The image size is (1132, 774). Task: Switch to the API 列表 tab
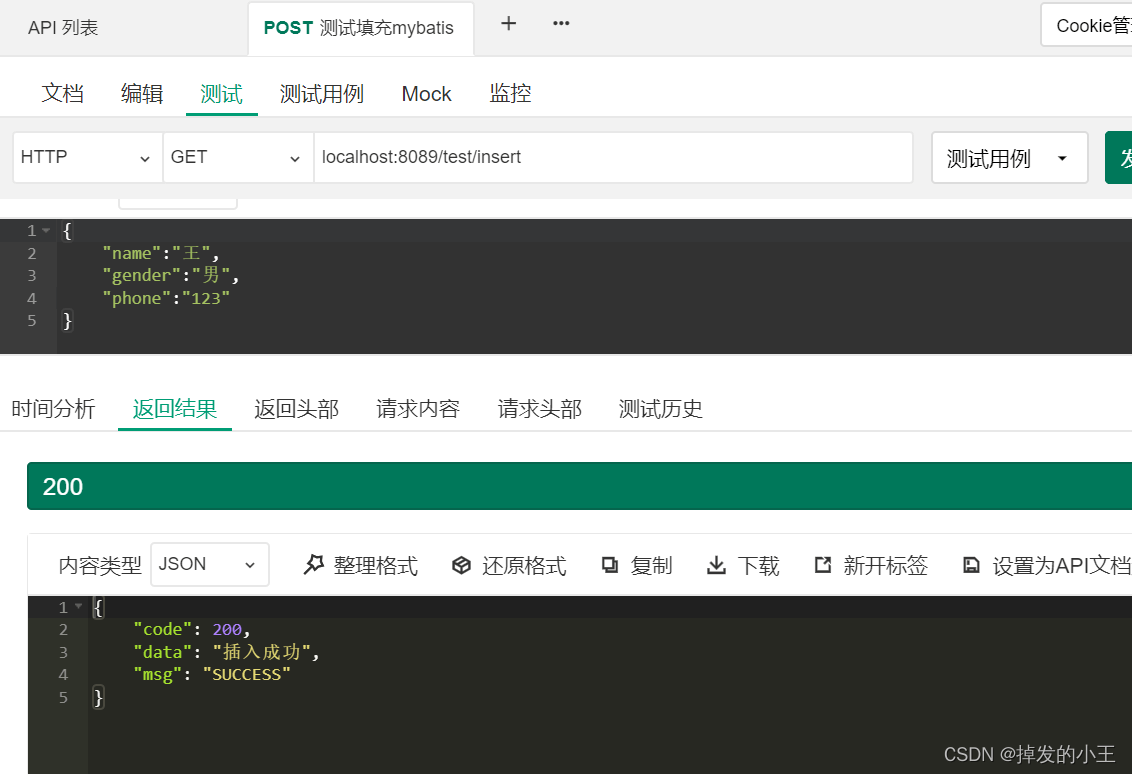tap(63, 28)
